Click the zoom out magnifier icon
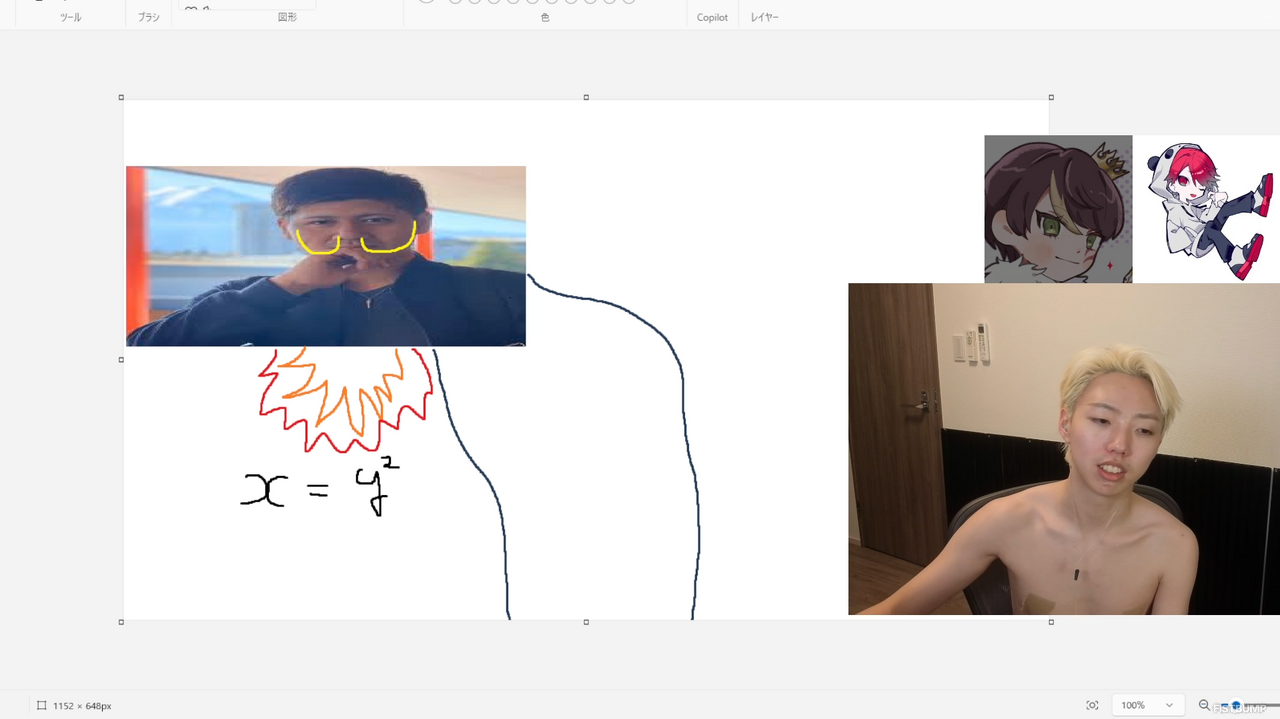Image resolution: width=1280 pixels, height=719 pixels. (x=1204, y=705)
